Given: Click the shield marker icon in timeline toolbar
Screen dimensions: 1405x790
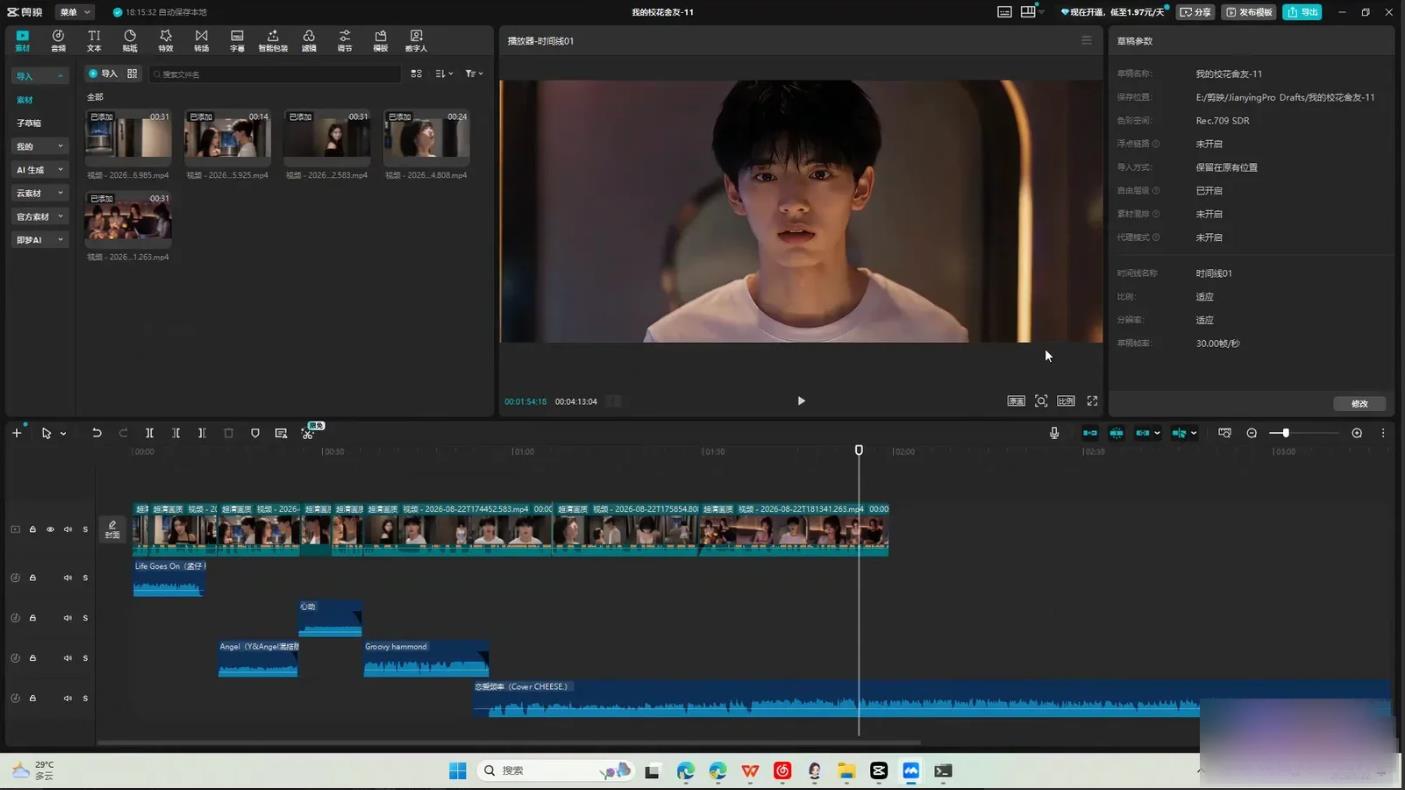Looking at the screenshot, I should [255, 433].
